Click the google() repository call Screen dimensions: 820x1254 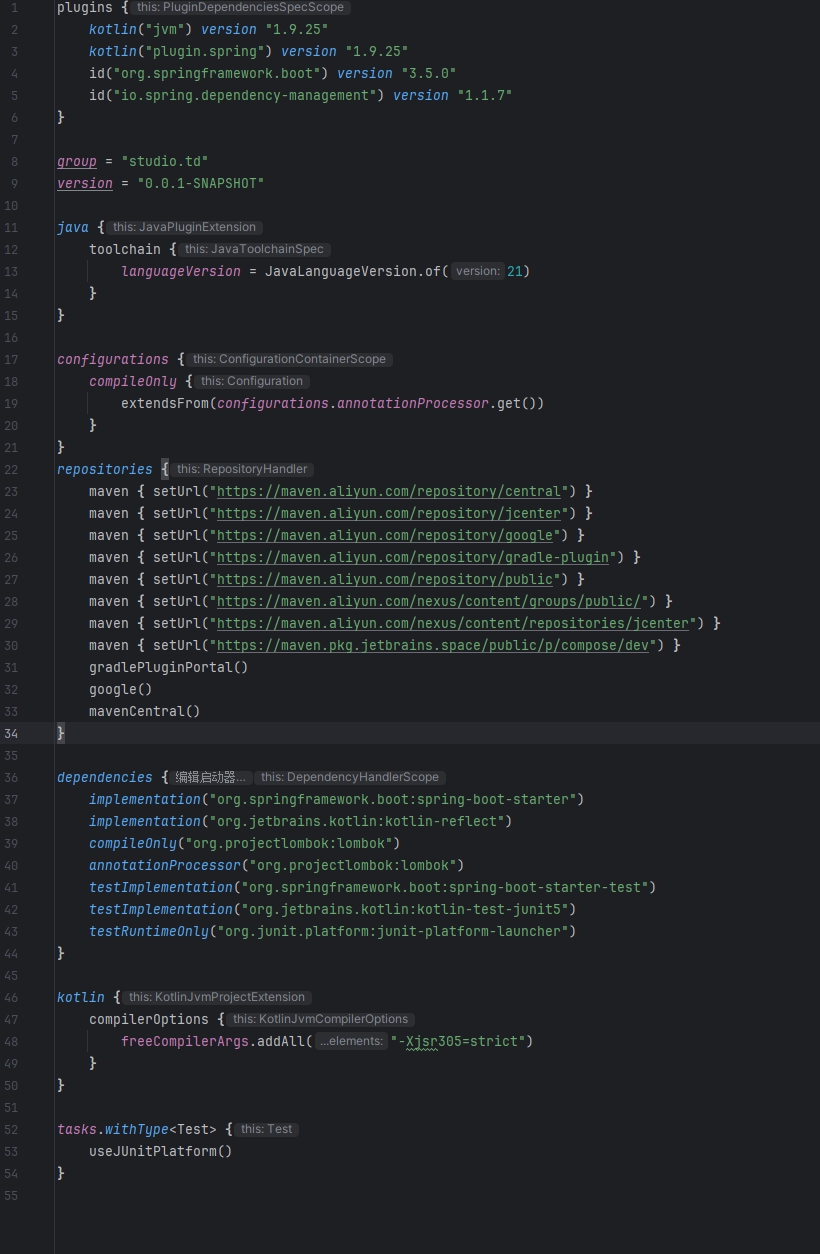pyautogui.click(x=121, y=689)
